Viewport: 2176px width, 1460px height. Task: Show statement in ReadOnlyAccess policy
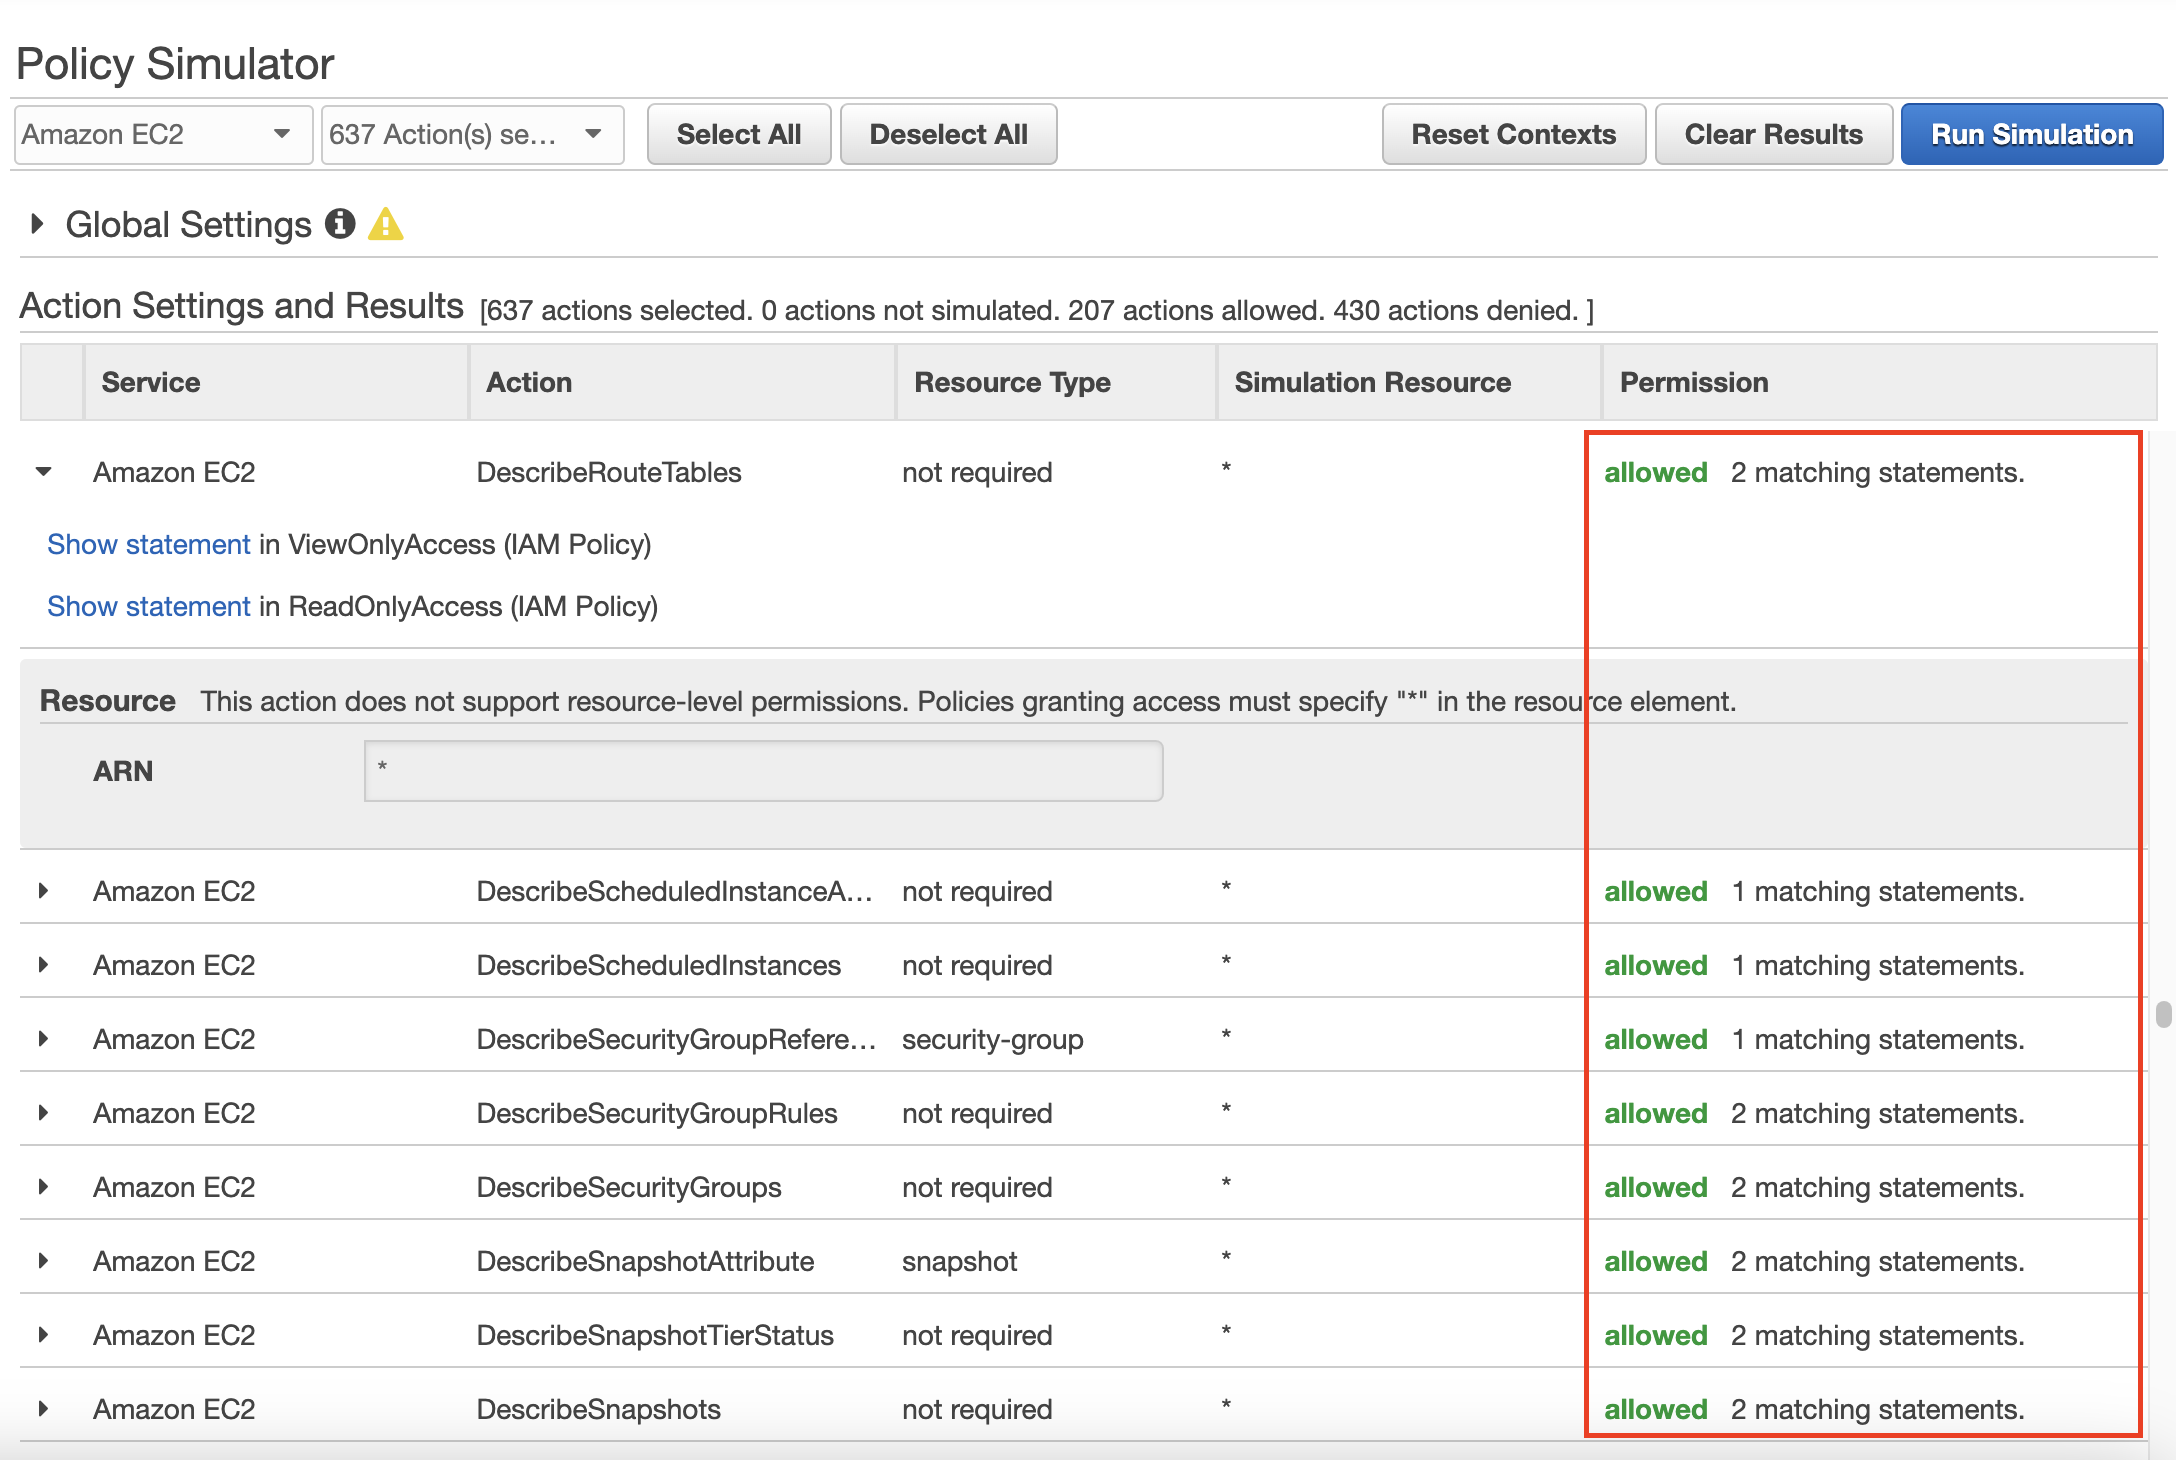149,607
